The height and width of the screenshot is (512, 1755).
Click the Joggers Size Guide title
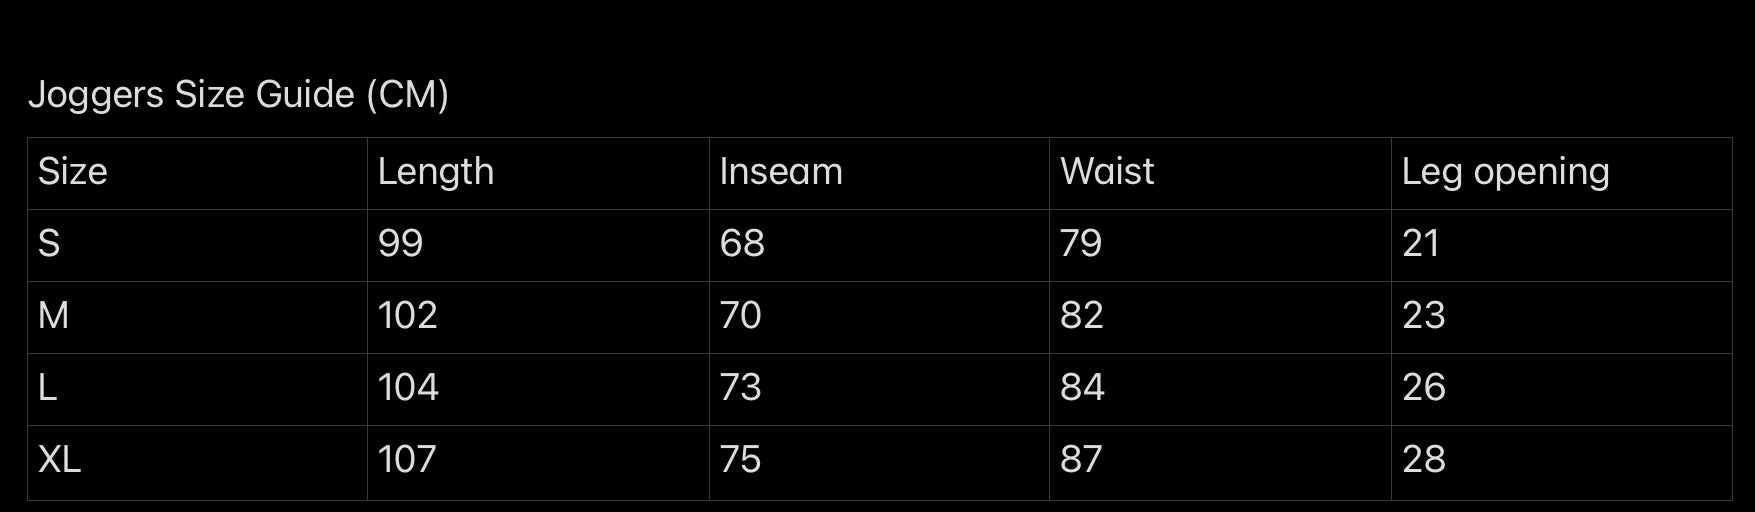238,95
